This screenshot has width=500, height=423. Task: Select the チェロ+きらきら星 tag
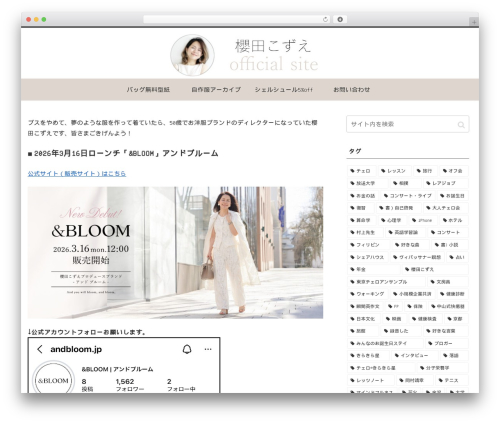pos(381,368)
